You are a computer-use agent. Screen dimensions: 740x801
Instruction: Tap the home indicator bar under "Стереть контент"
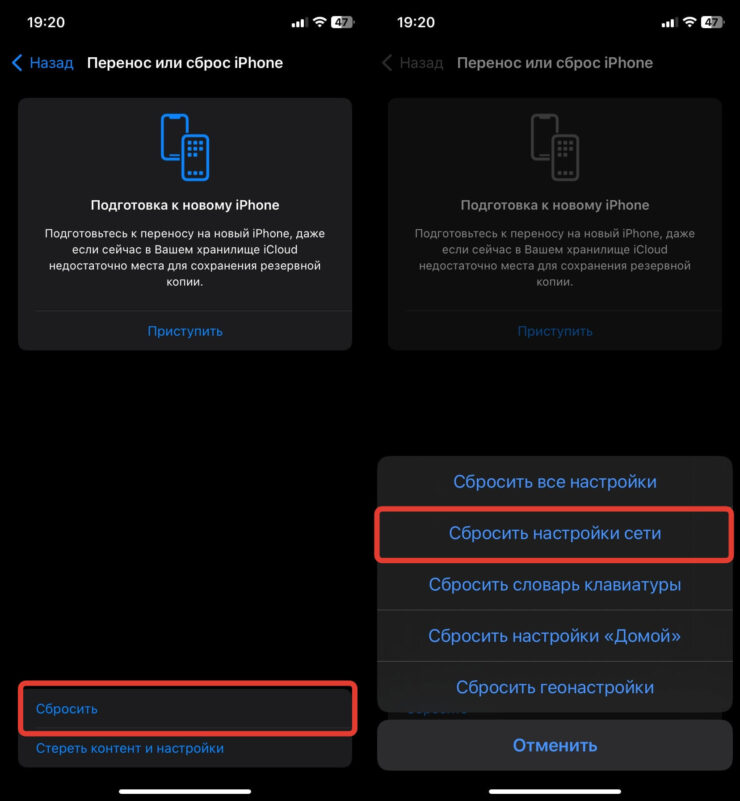click(x=185, y=791)
